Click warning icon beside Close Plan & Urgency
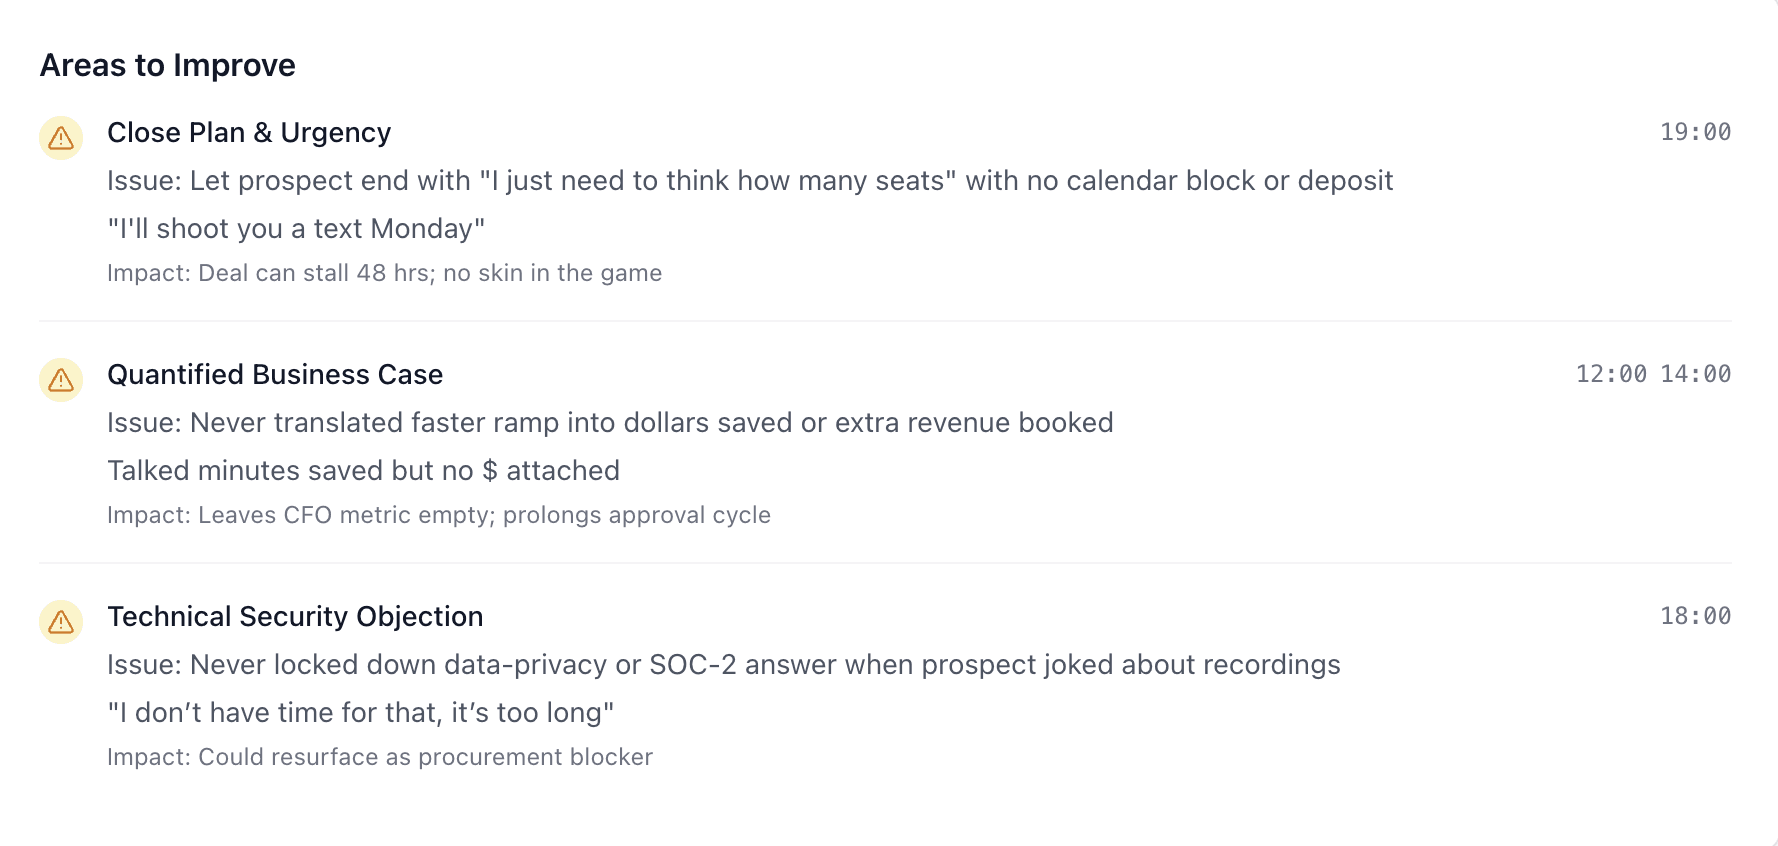Screen dimensions: 1778x846 [x=61, y=138]
